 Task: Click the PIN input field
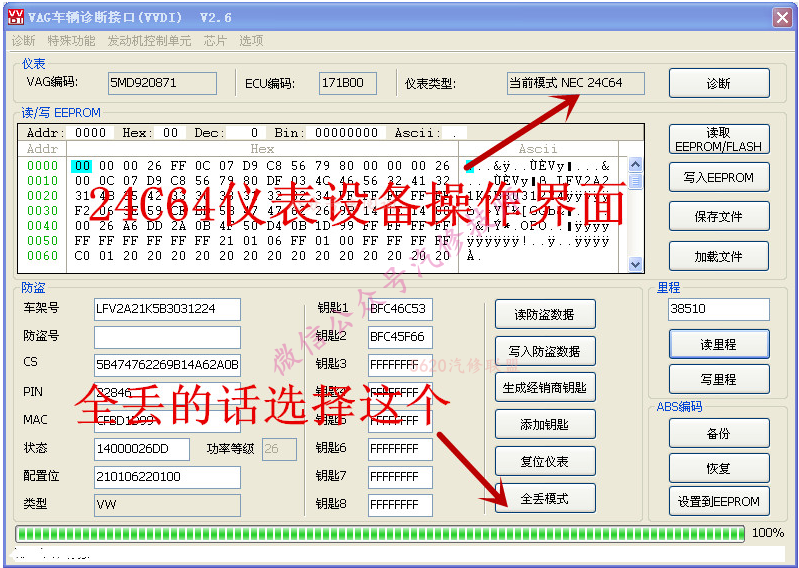click(167, 393)
